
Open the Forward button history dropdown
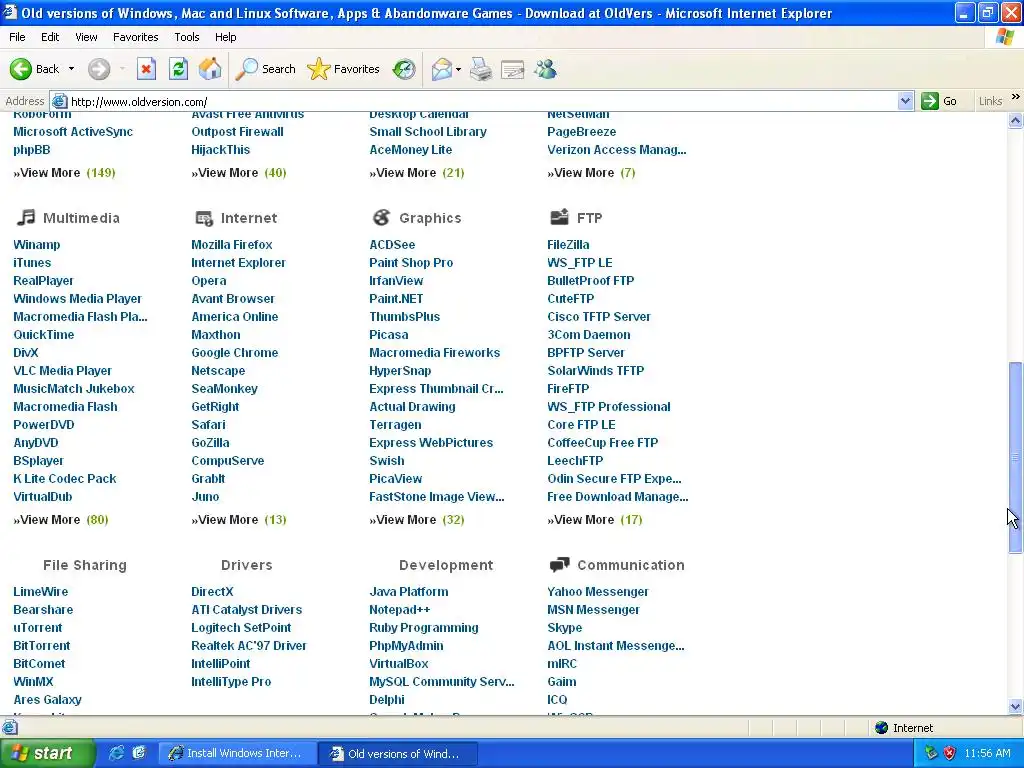coord(122,69)
